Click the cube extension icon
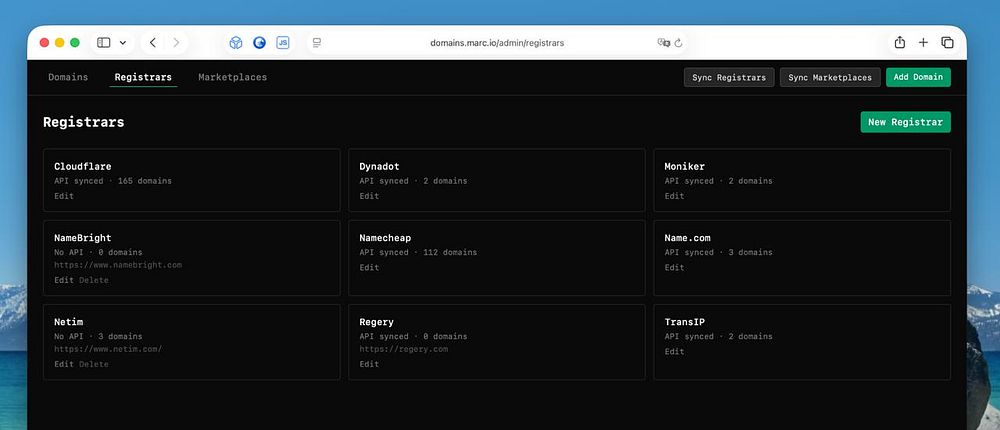Image resolution: width=1000 pixels, height=430 pixels. 236,43
